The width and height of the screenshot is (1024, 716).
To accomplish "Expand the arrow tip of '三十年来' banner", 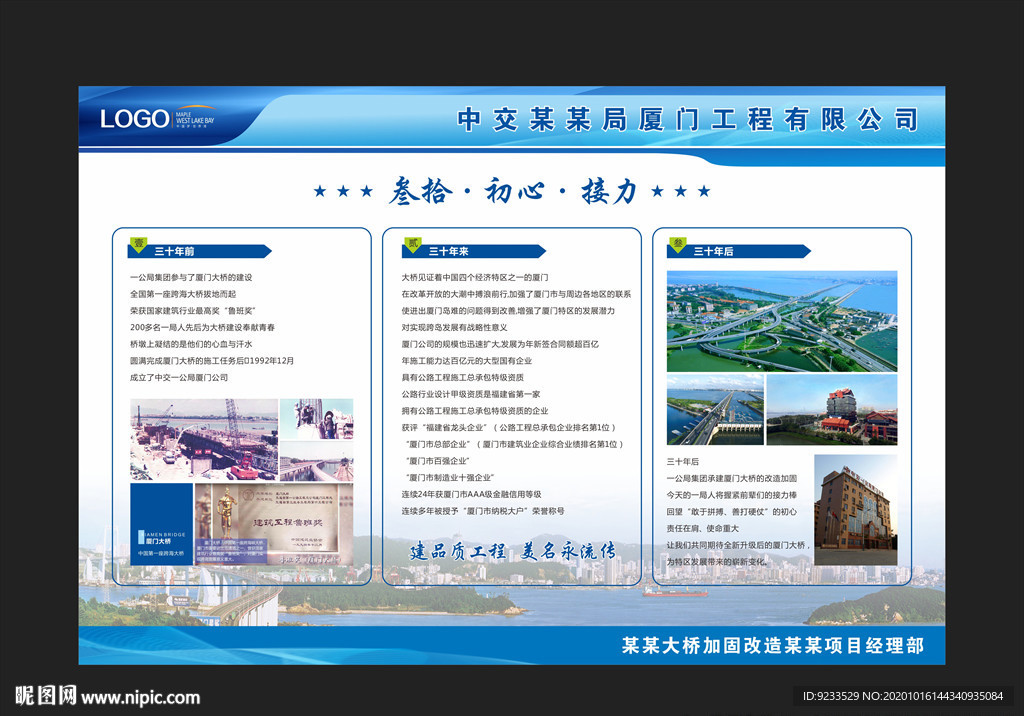I will (545, 250).
